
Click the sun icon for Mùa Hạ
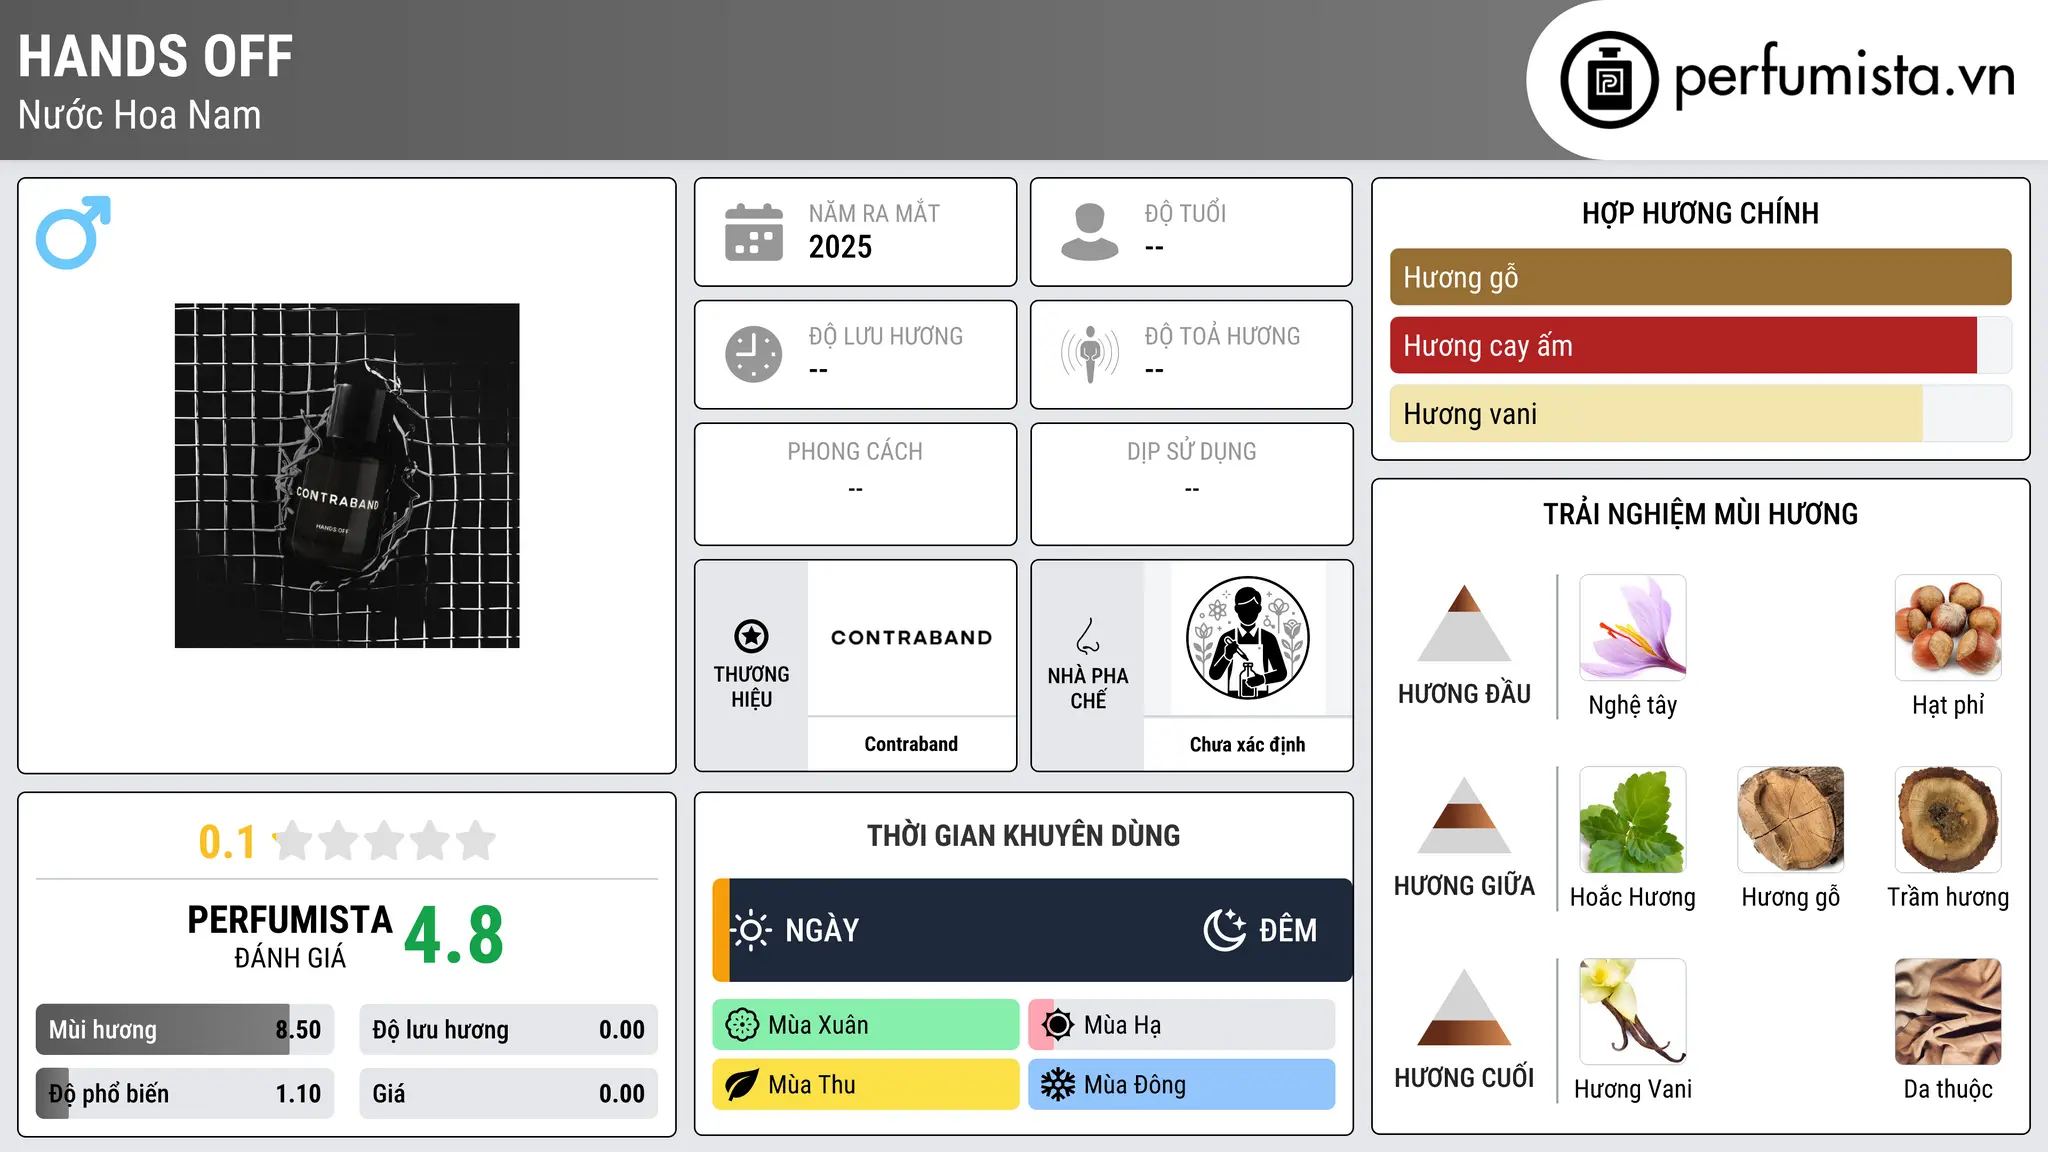(x=1058, y=1025)
